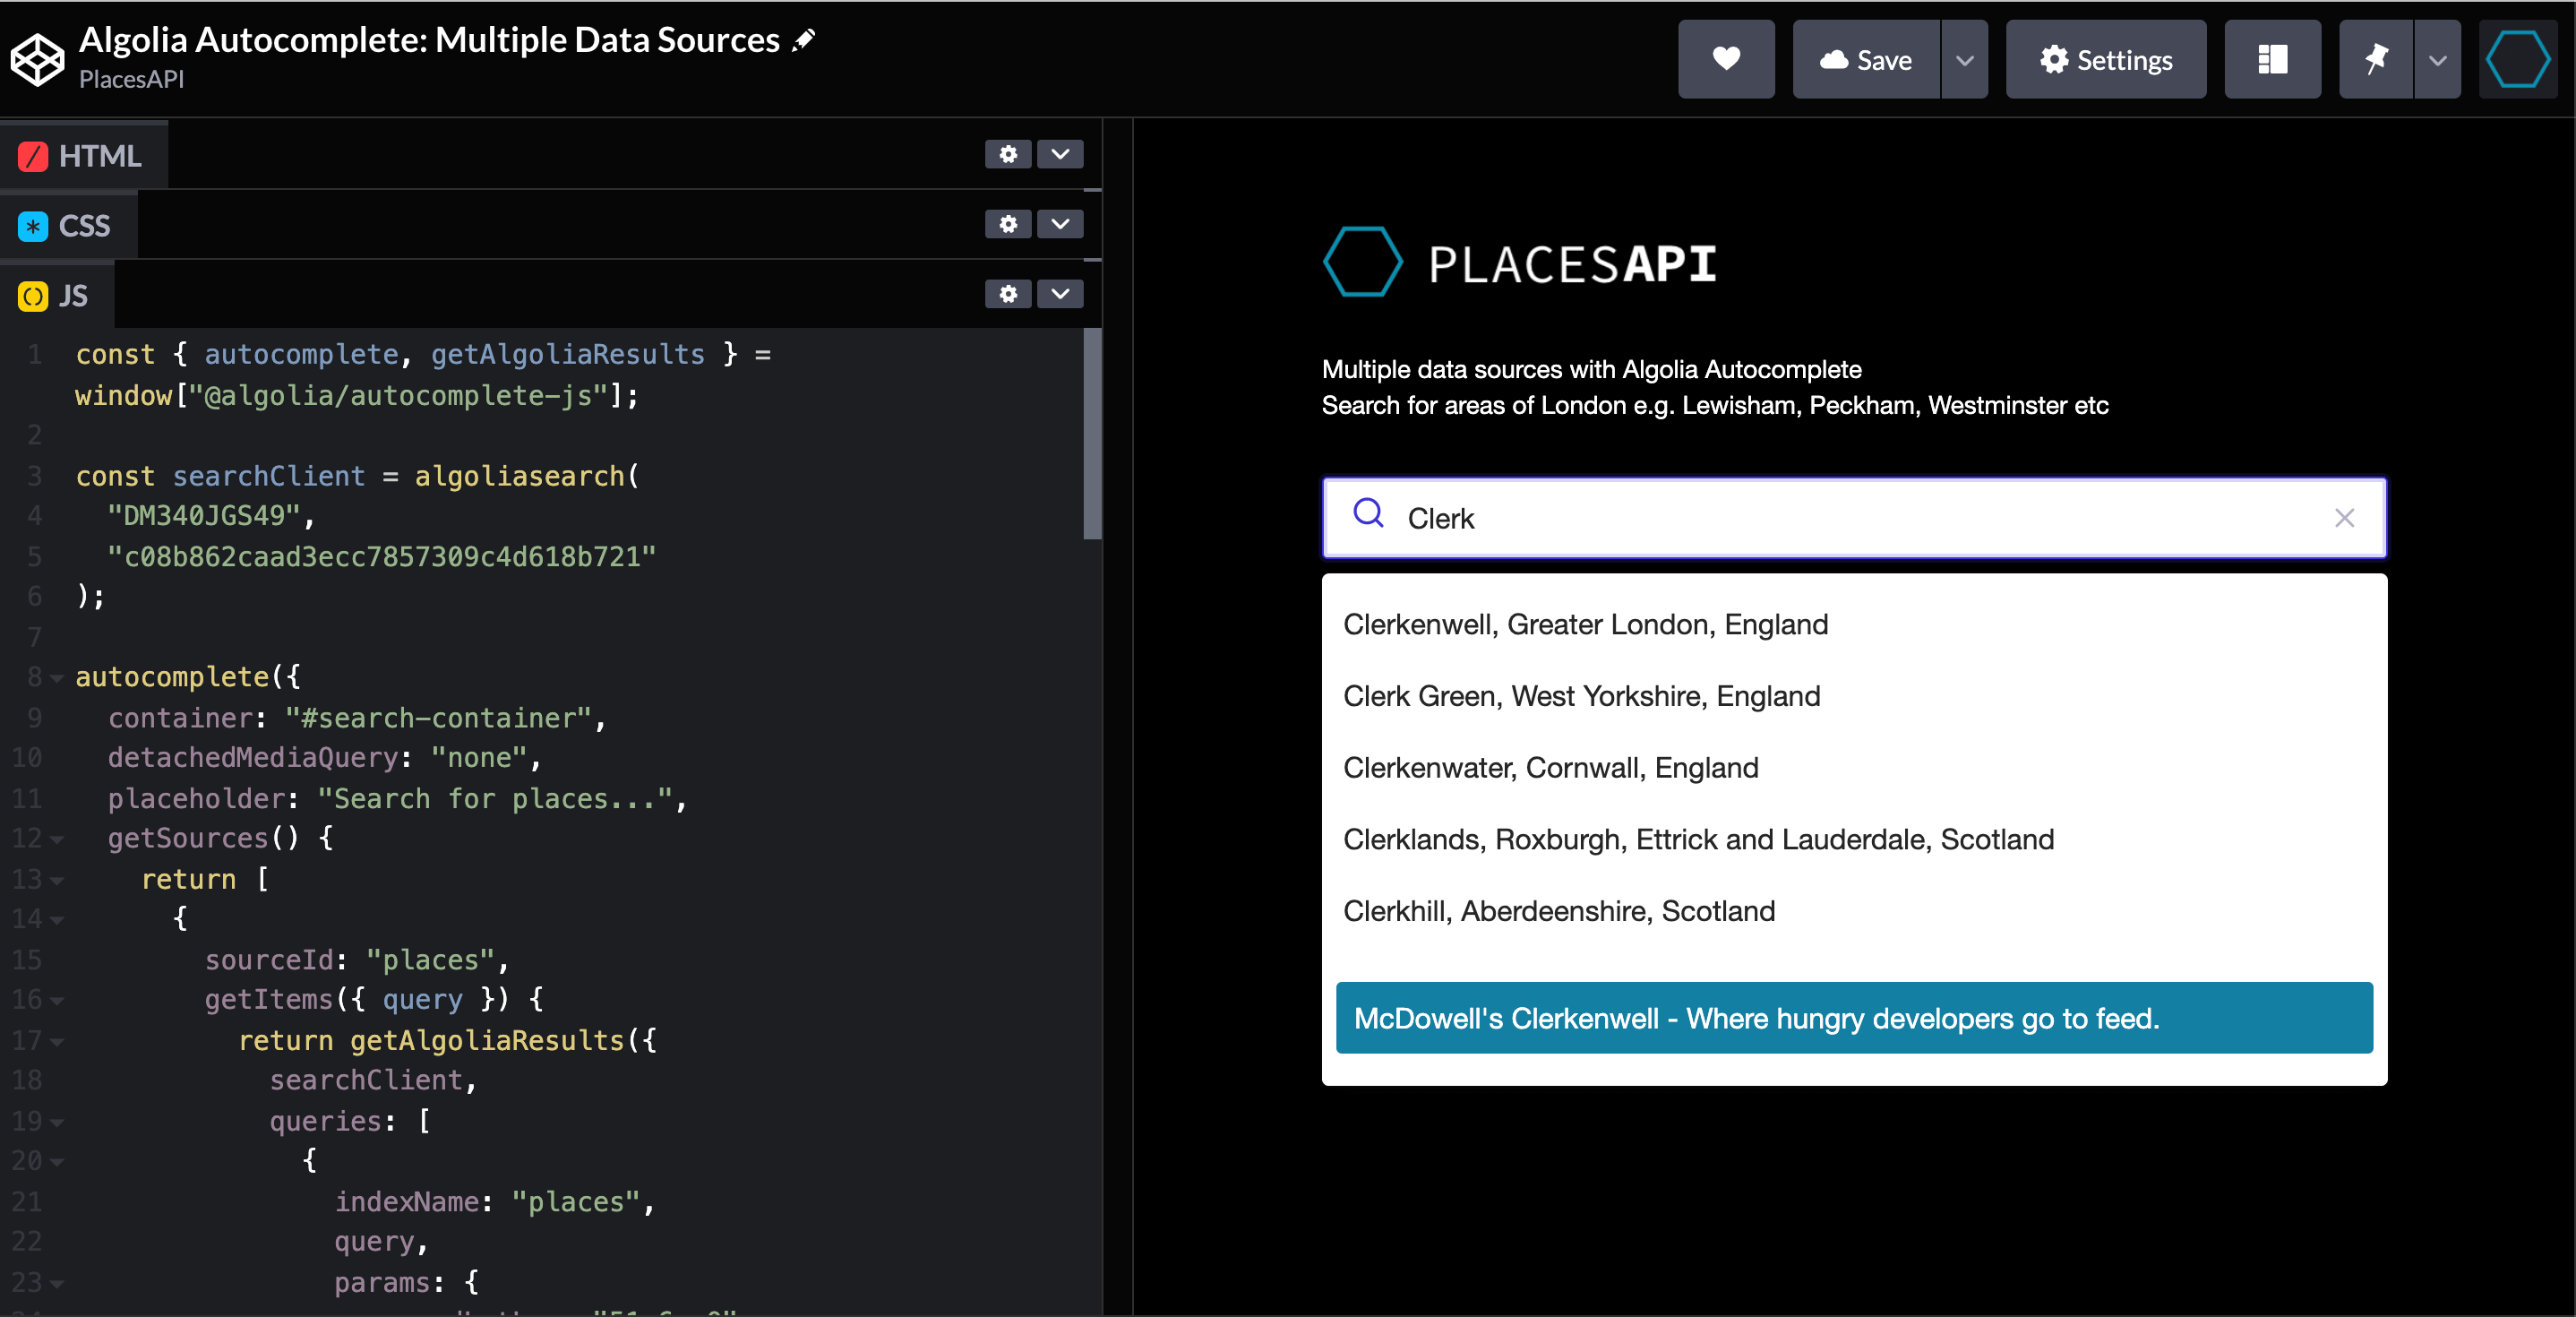
Task: Collapse code fold arrow at line 8
Action: [57, 678]
